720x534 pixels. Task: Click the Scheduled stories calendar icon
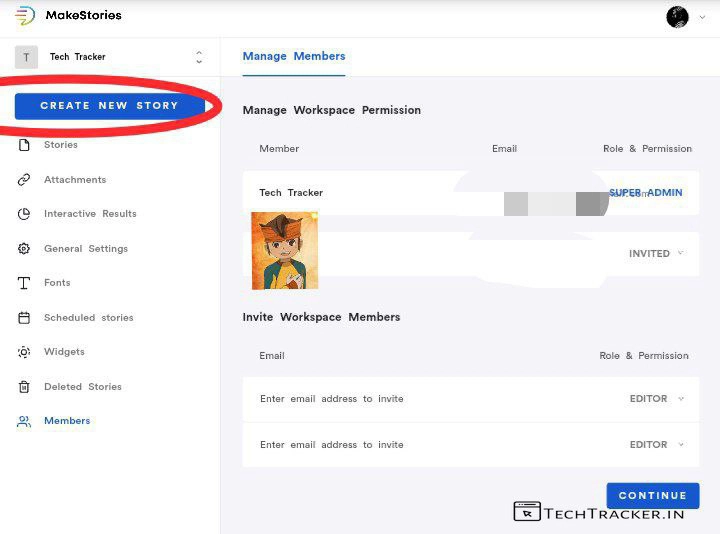coord(24,318)
